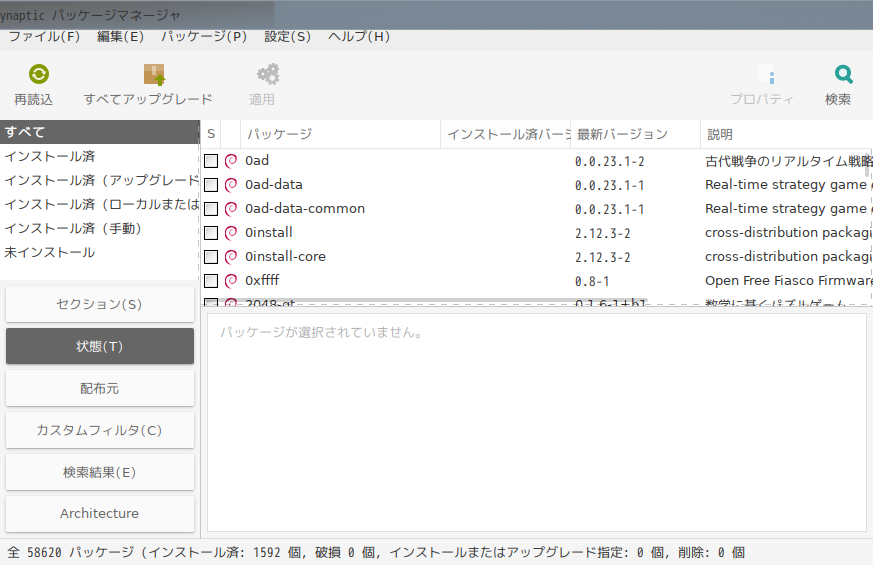This screenshot has height=565, width=873.
Task: Select the 0xffff package name
Action: click(x=262, y=281)
